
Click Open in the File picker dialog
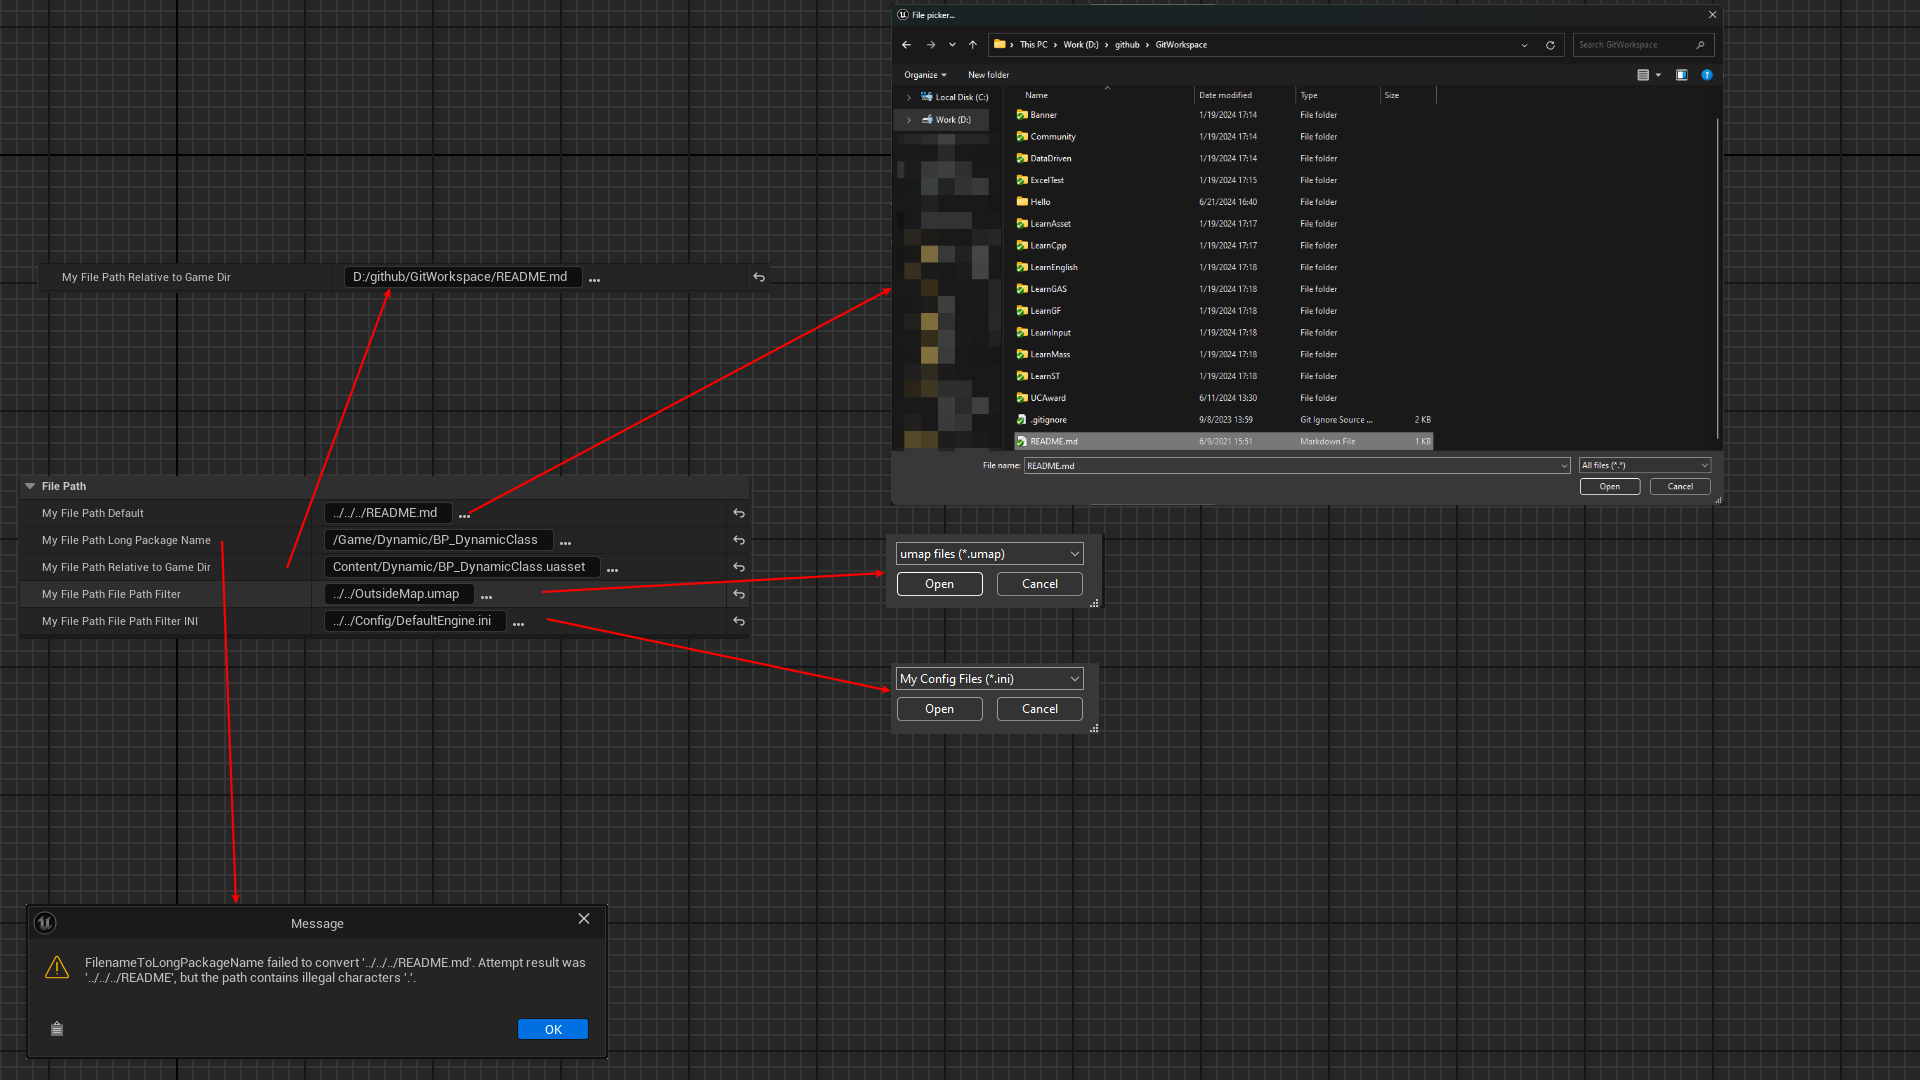(x=1609, y=487)
